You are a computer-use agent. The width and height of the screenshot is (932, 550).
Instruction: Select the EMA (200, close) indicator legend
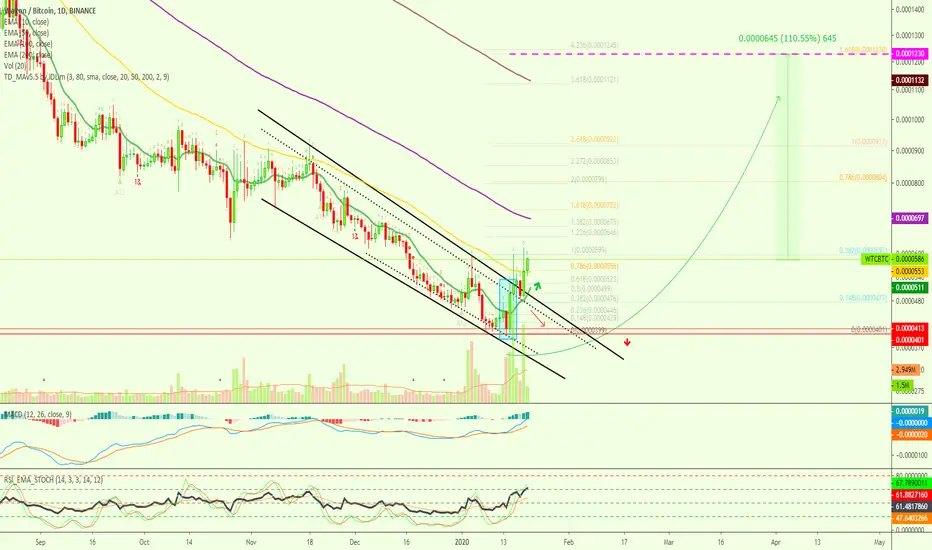tap(28, 55)
